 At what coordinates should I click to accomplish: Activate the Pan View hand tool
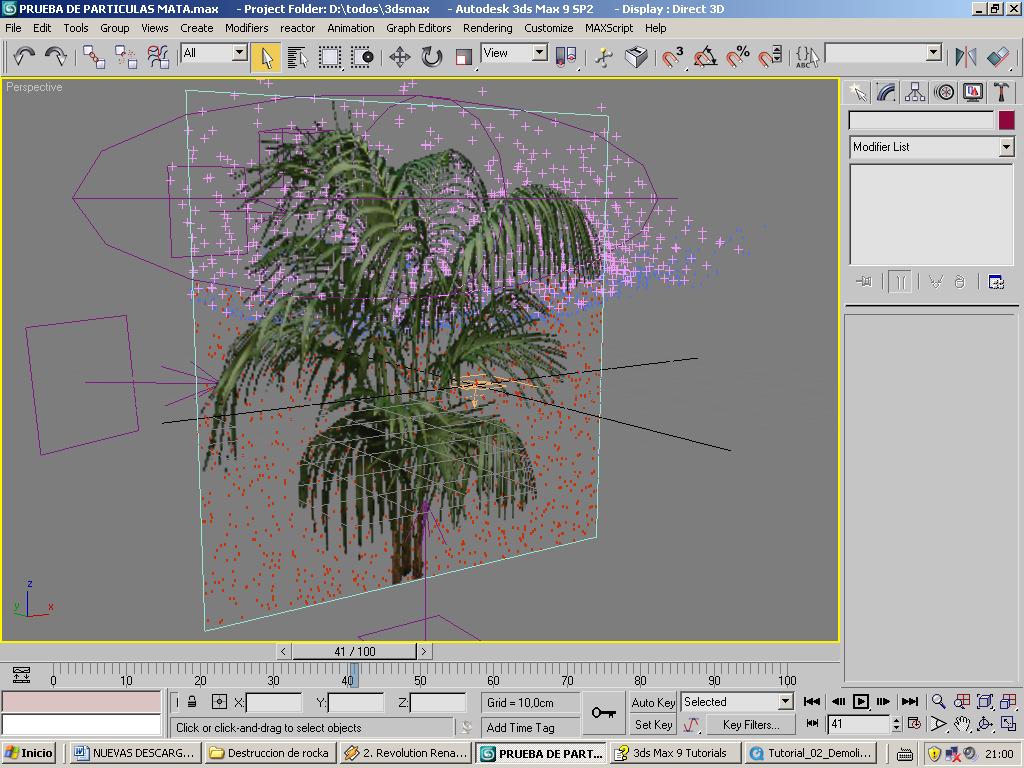[x=962, y=724]
